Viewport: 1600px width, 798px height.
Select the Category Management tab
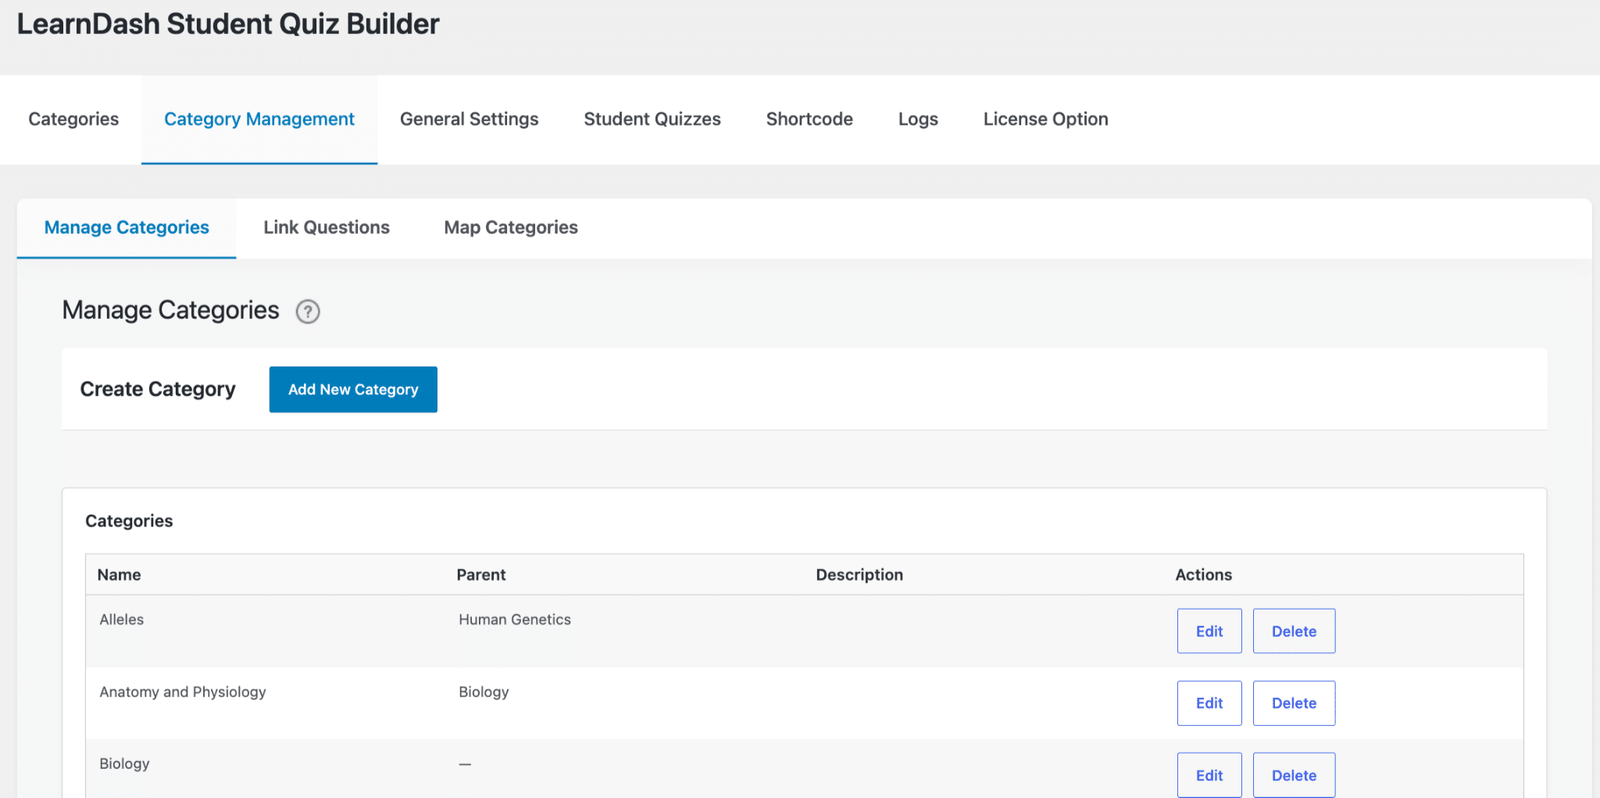point(259,119)
